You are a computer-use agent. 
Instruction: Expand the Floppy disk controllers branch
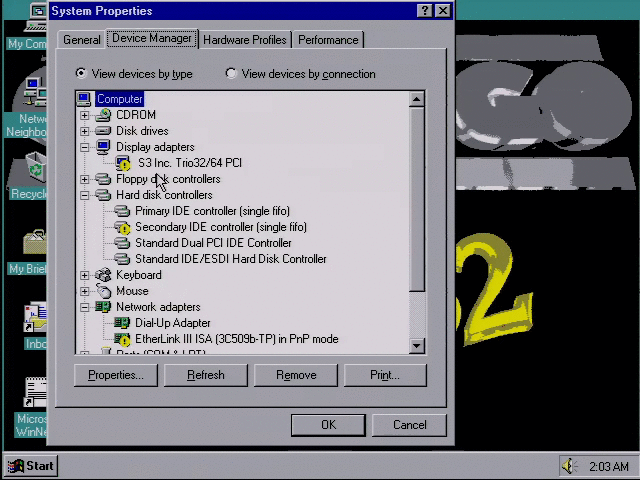tap(84, 179)
